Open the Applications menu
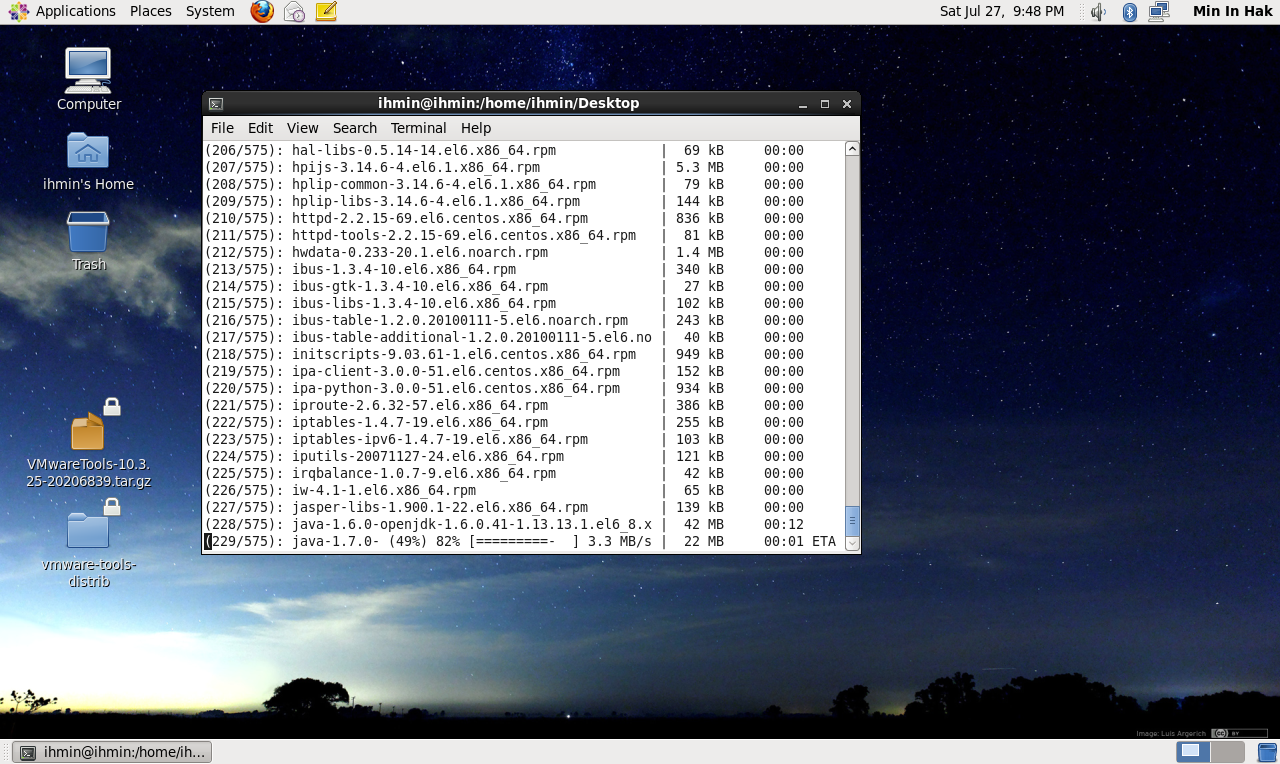This screenshot has height=764, width=1280. (x=76, y=11)
